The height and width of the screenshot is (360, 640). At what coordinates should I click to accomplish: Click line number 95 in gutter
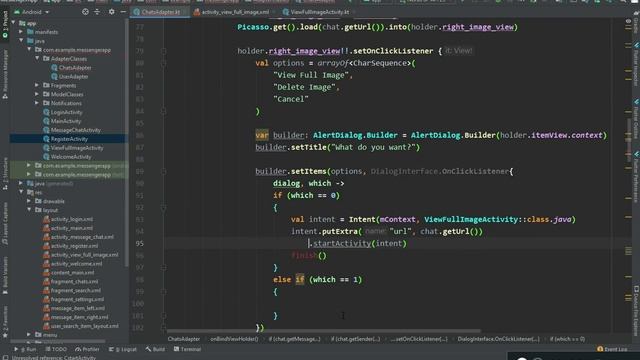140,244
